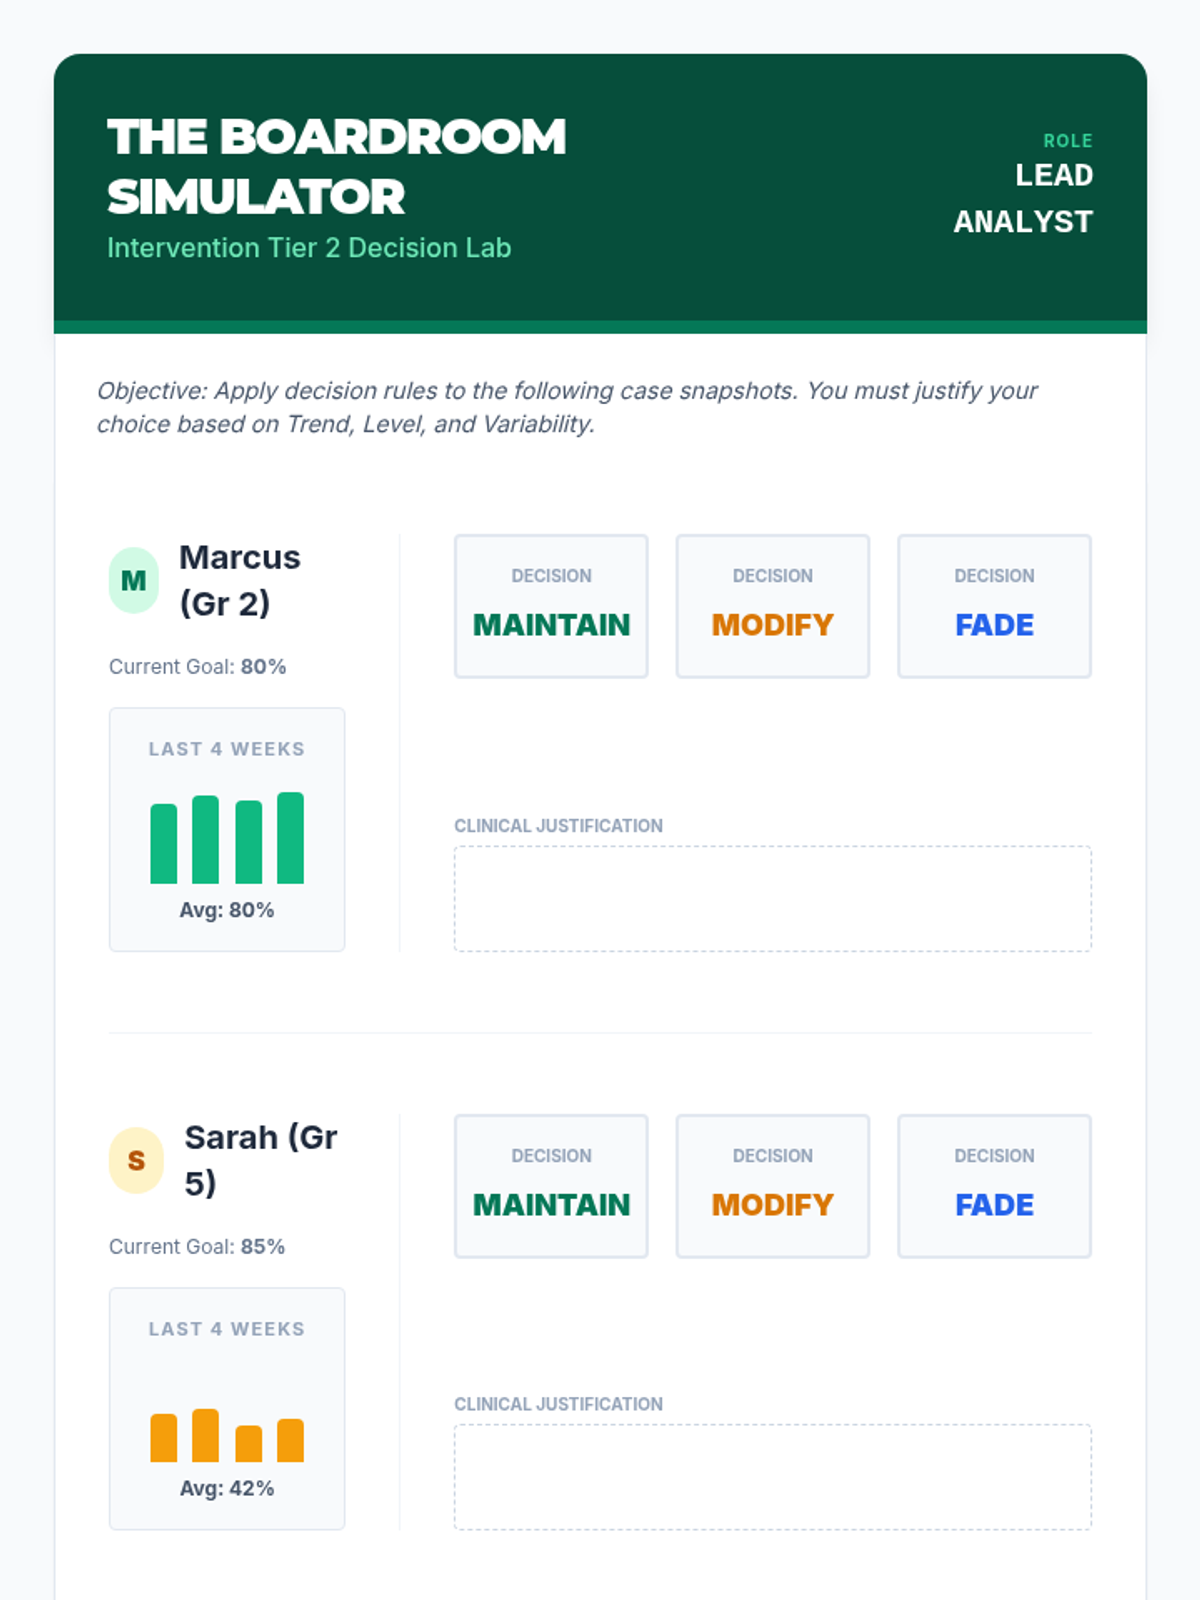1200x1600 pixels.
Task: Click Sarah's Avg: 42% label
Action: point(227,1488)
